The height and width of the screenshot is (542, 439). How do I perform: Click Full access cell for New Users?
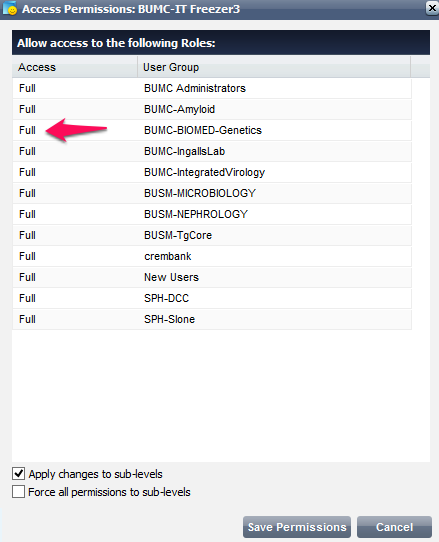pos(27,277)
